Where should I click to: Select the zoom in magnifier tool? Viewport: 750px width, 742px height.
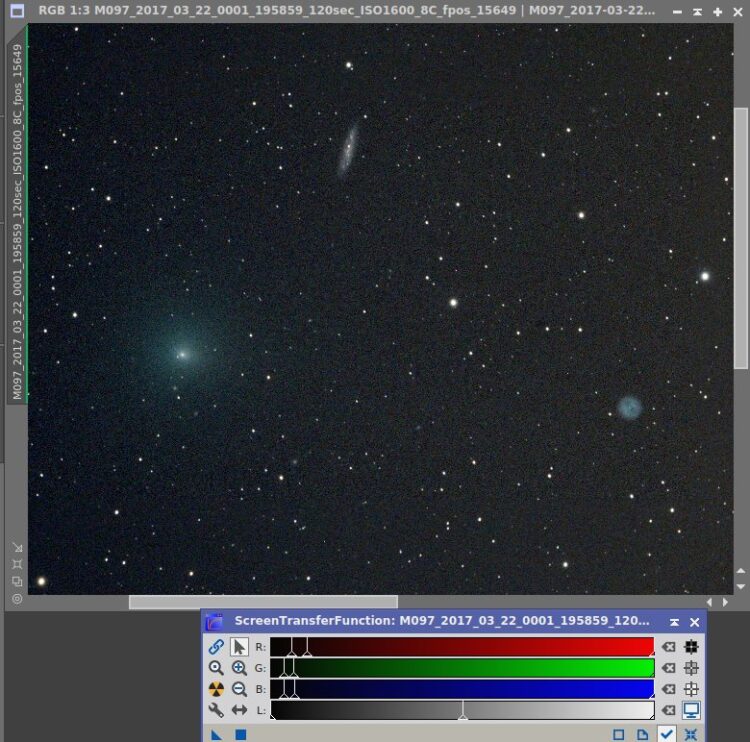[239, 668]
